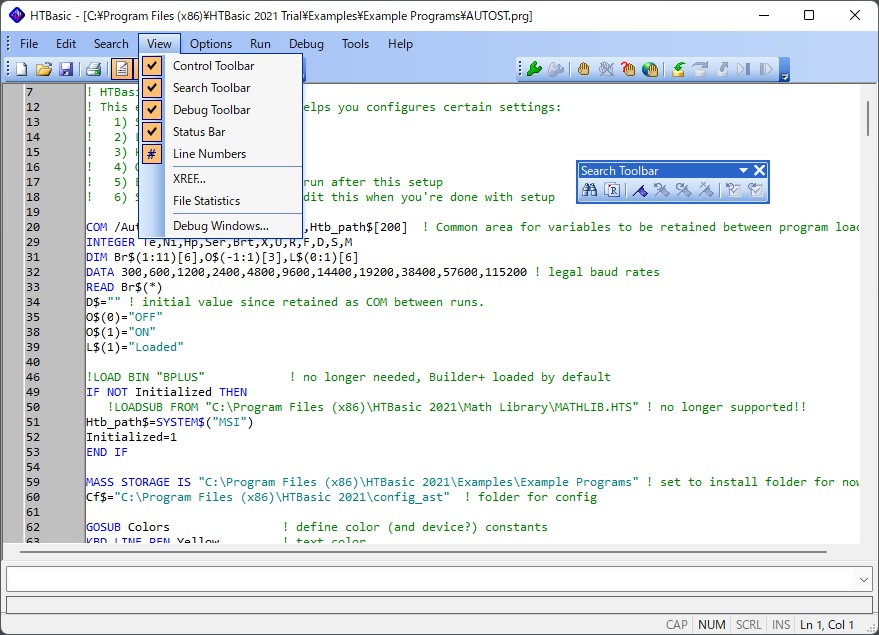Uncheck Control Toolbar in View menu
The image size is (879, 635).
pos(221,66)
